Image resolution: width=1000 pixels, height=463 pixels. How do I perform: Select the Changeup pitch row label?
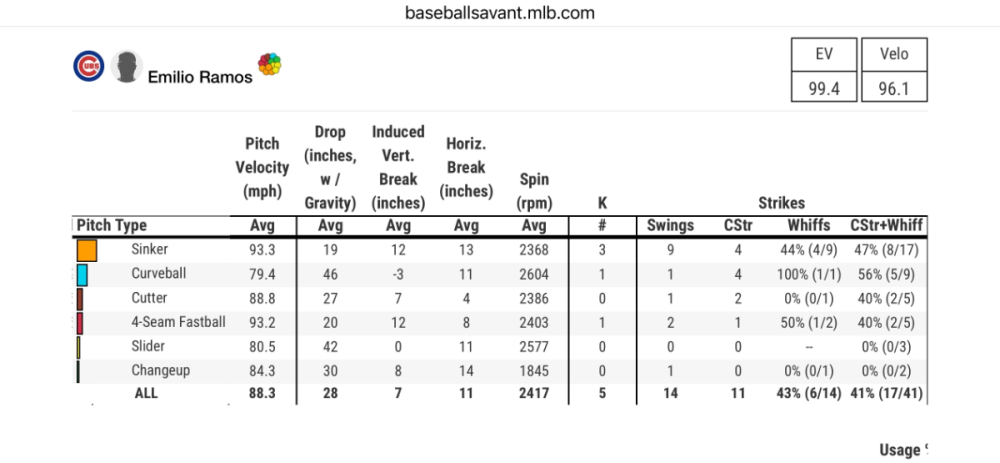(x=161, y=371)
